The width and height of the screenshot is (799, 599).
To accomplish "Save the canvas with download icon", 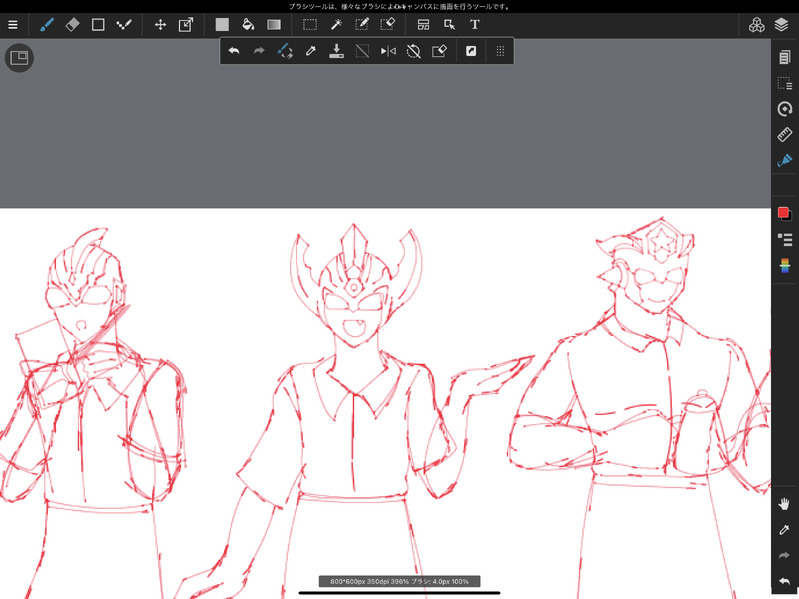I will coord(336,51).
